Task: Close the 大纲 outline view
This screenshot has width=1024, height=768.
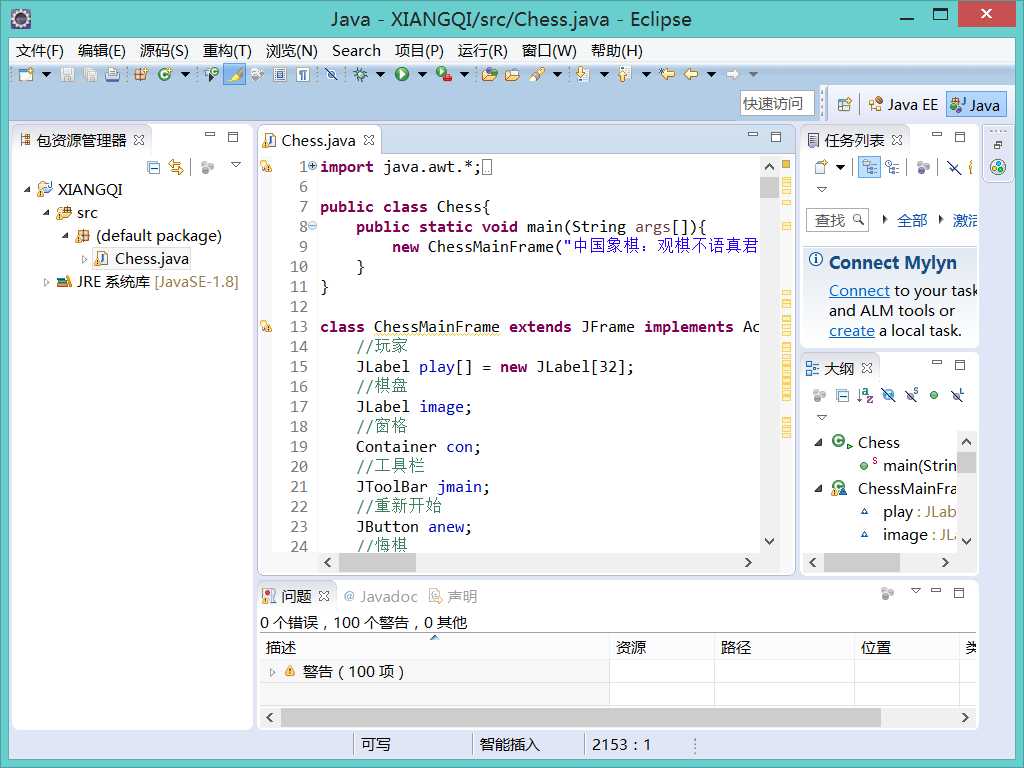Action: tap(867, 368)
